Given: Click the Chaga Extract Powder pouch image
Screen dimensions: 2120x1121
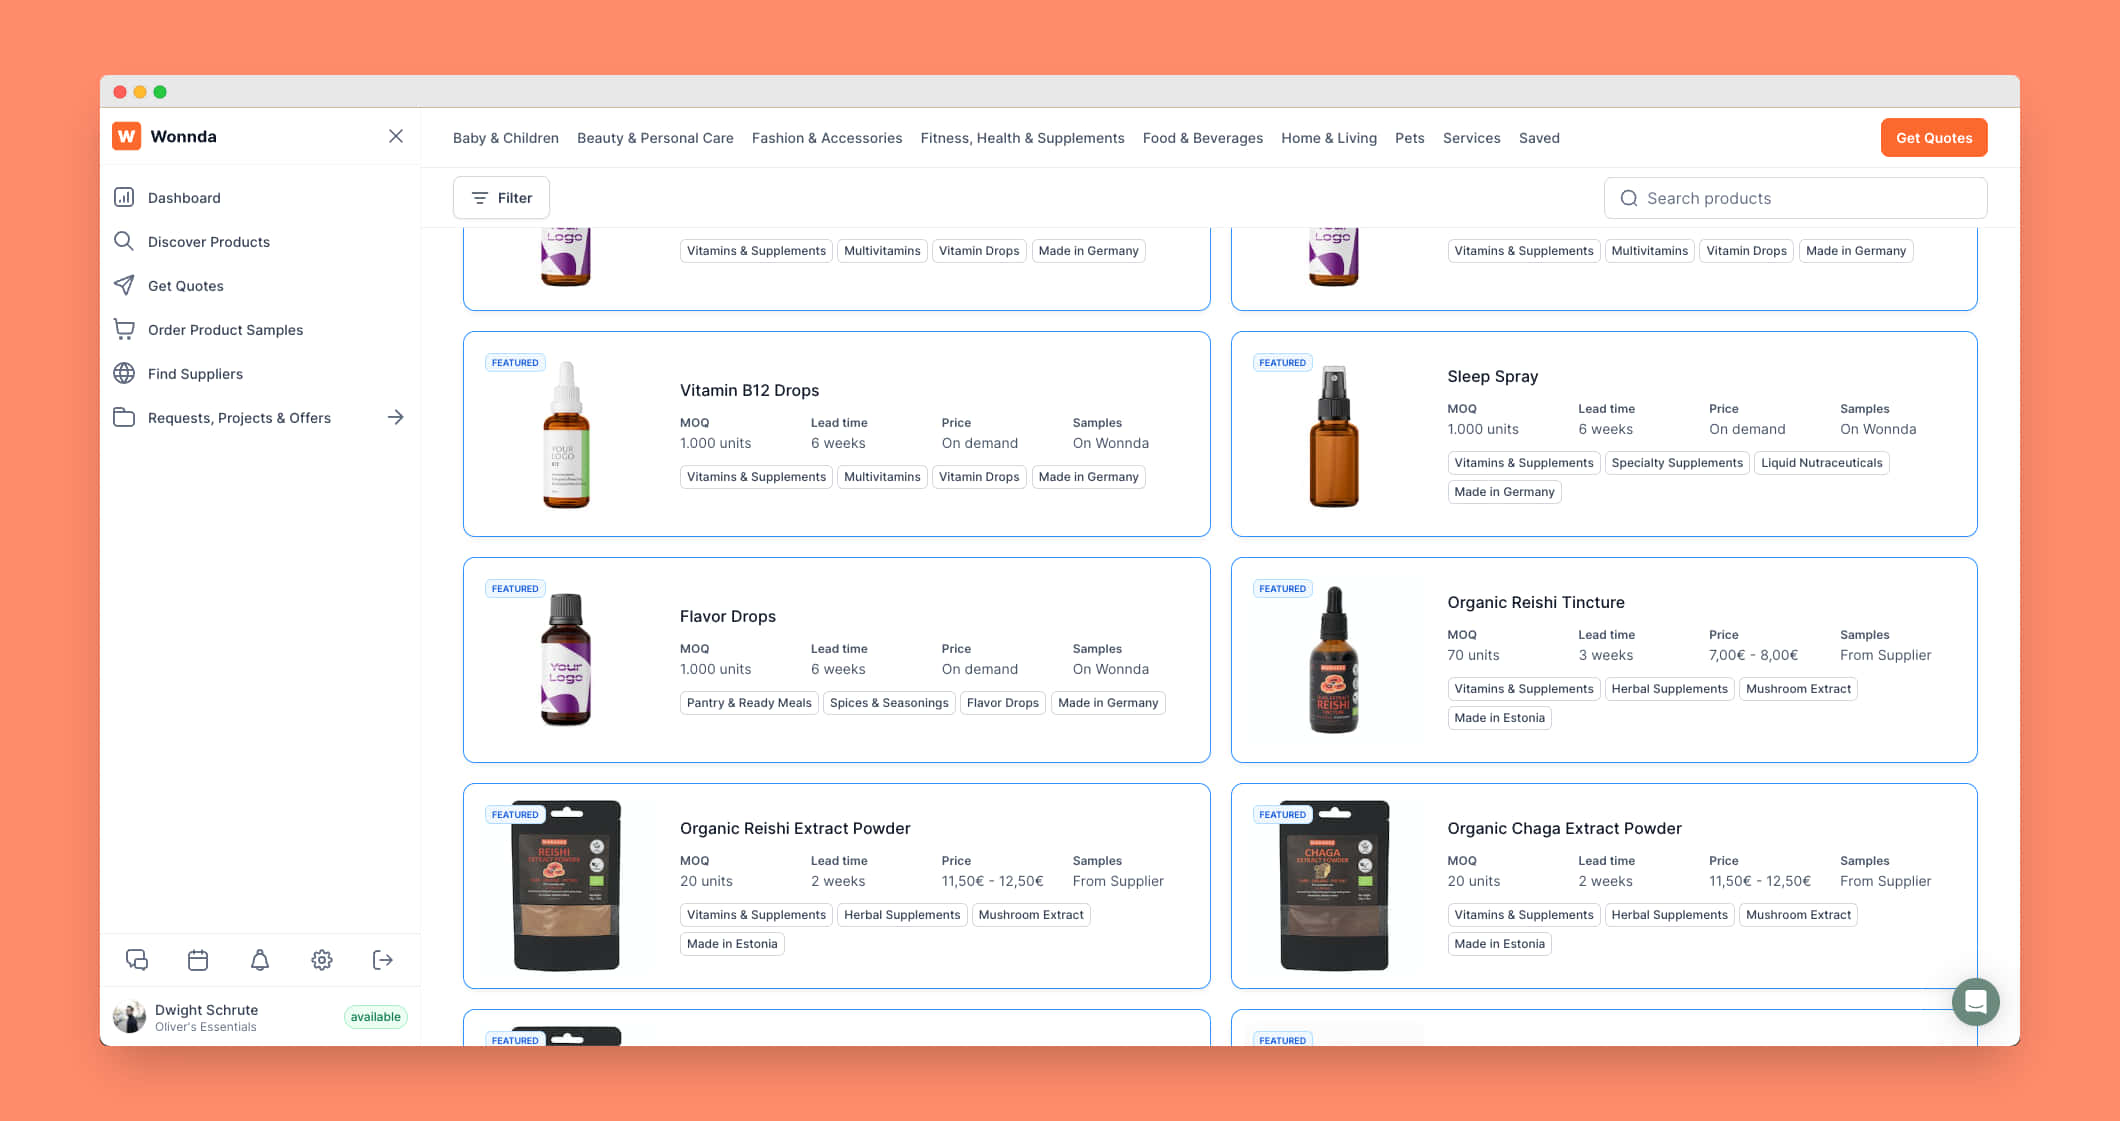Looking at the screenshot, I should pyautogui.click(x=1335, y=886).
